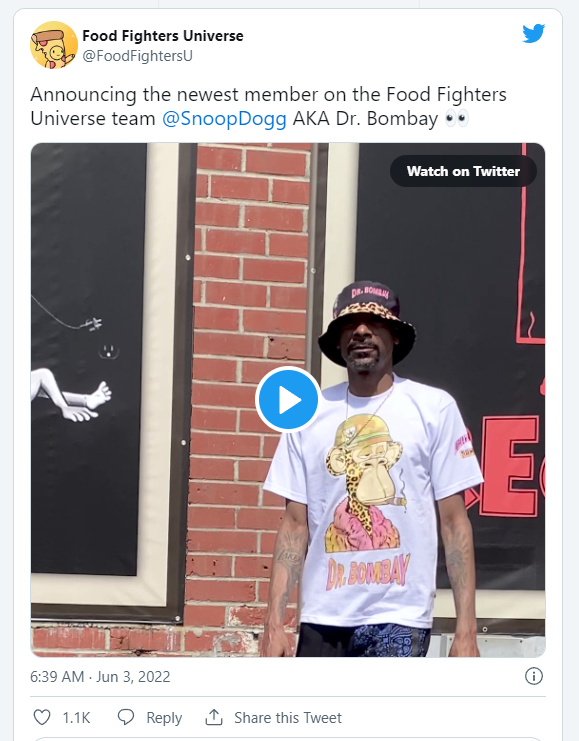Click the reply speech bubble icon

click(x=126, y=717)
